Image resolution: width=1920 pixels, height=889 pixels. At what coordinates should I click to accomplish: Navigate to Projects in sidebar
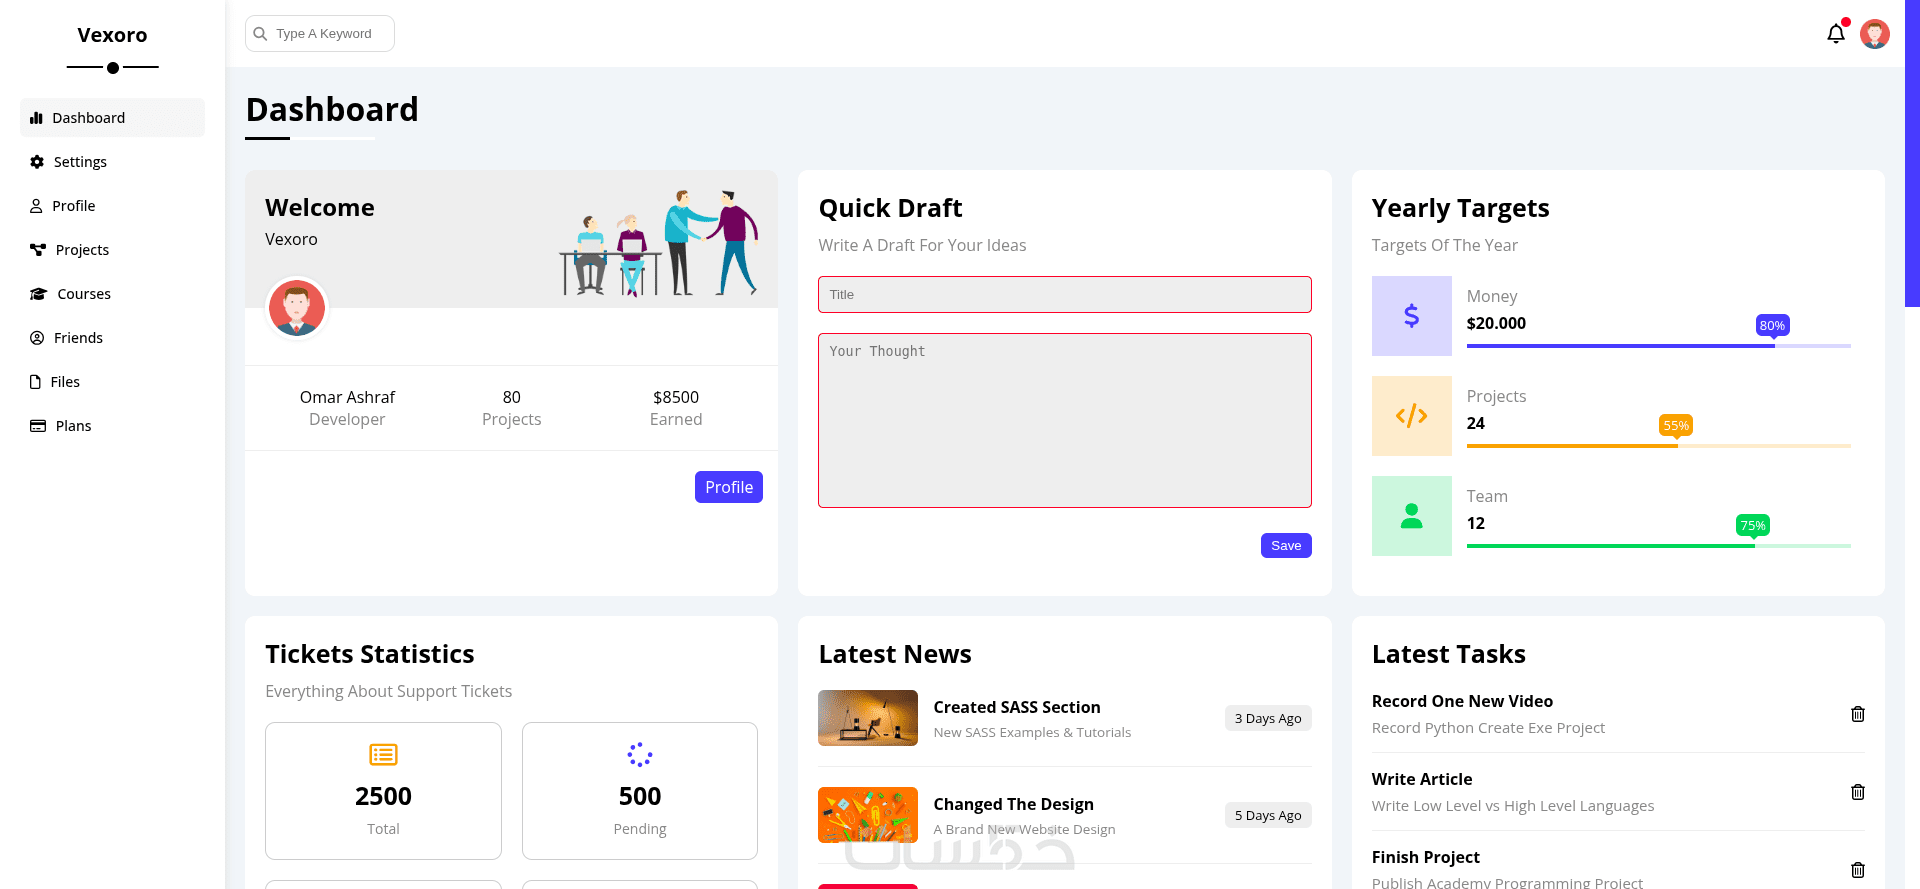click(112, 250)
